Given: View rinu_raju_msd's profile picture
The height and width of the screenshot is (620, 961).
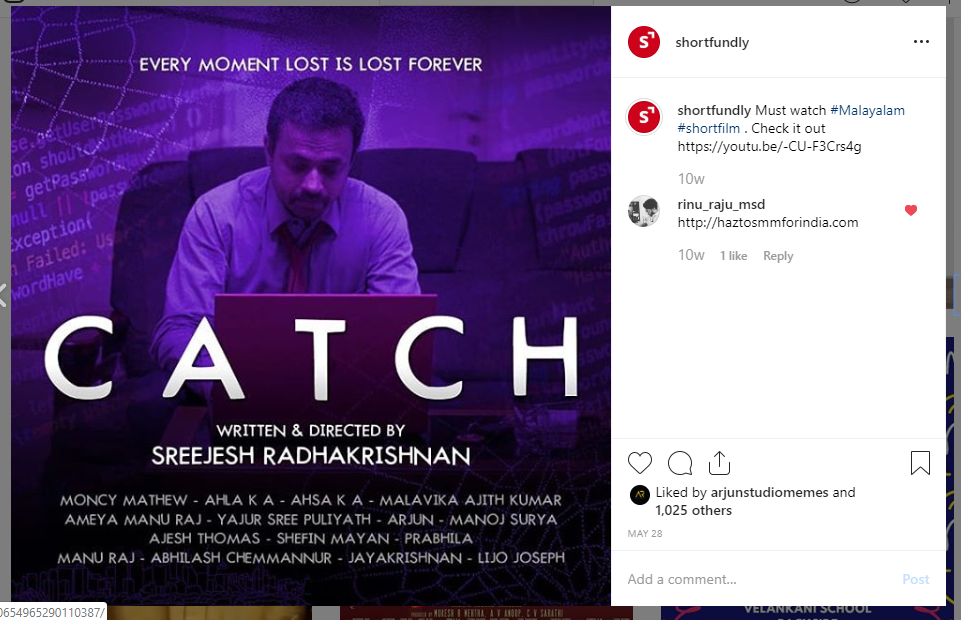Looking at the screenshot, I should (x=644, y=211).
